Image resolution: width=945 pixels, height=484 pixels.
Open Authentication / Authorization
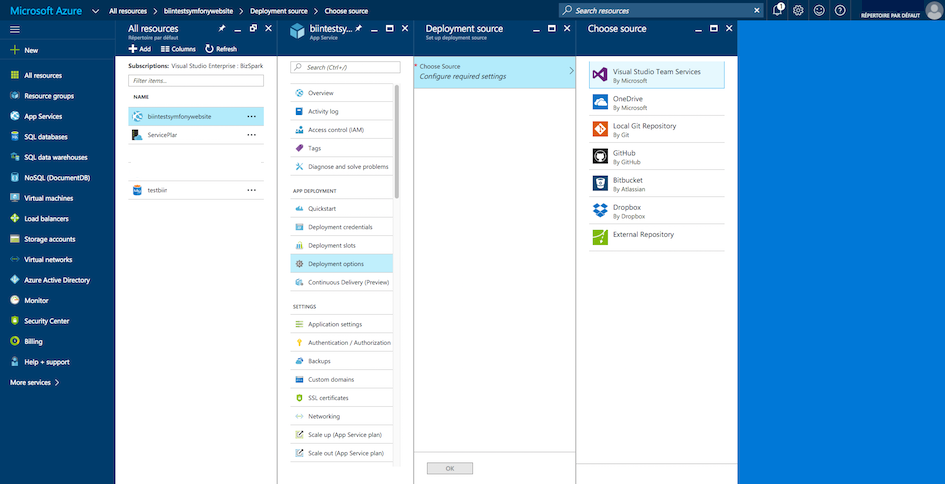click(342, 342)
